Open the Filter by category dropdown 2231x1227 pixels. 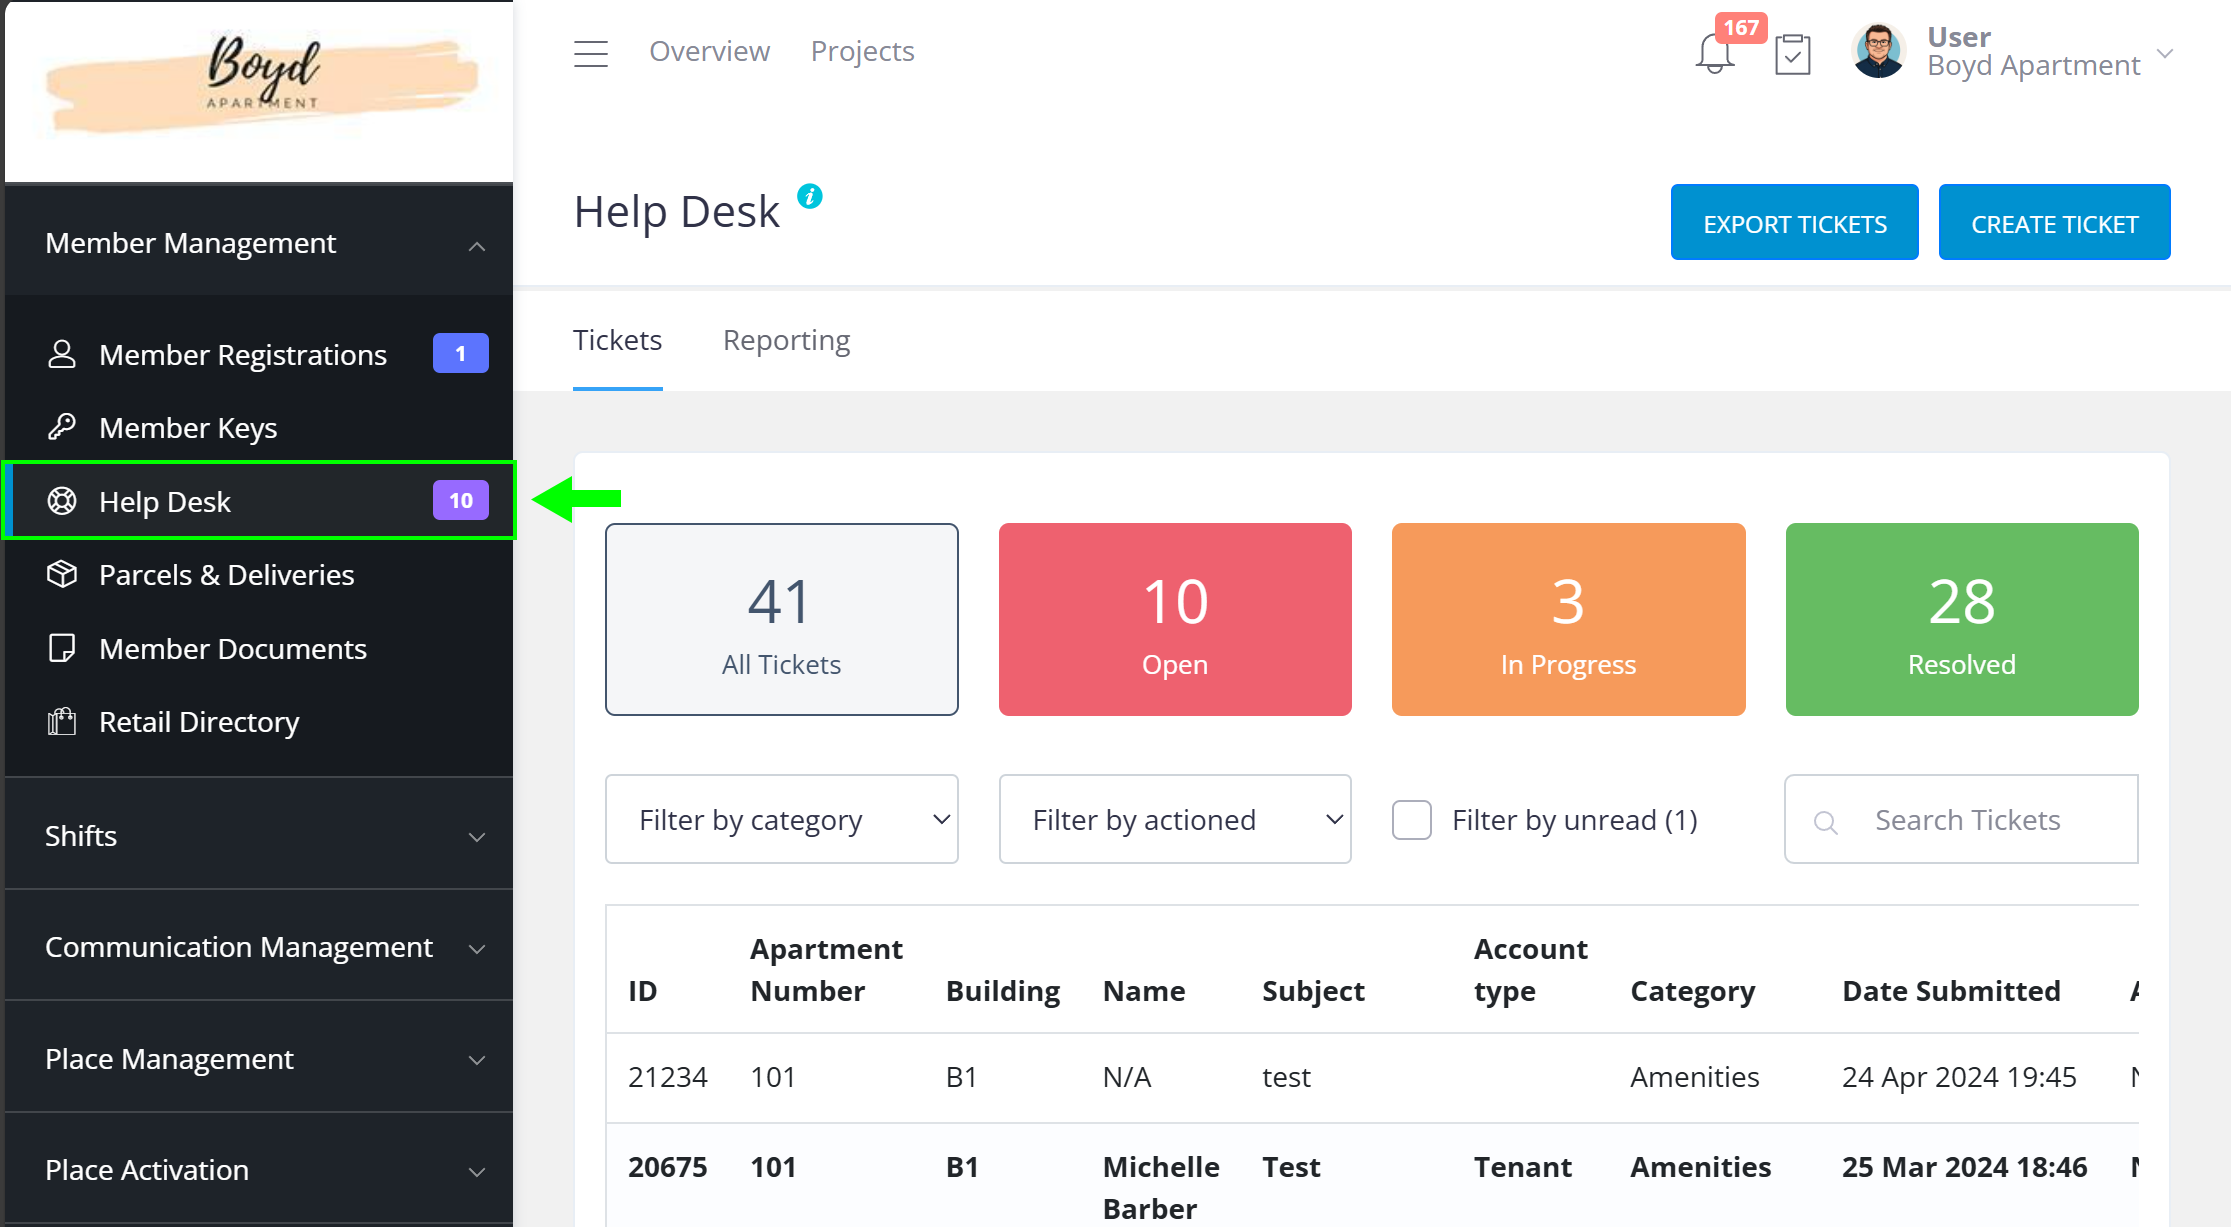pyautogui.click(x=781, y=820)
